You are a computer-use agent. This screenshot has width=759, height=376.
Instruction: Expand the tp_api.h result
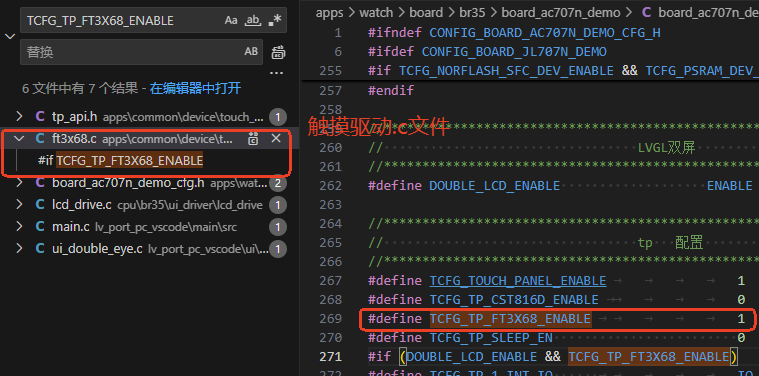tap(19, 117)
